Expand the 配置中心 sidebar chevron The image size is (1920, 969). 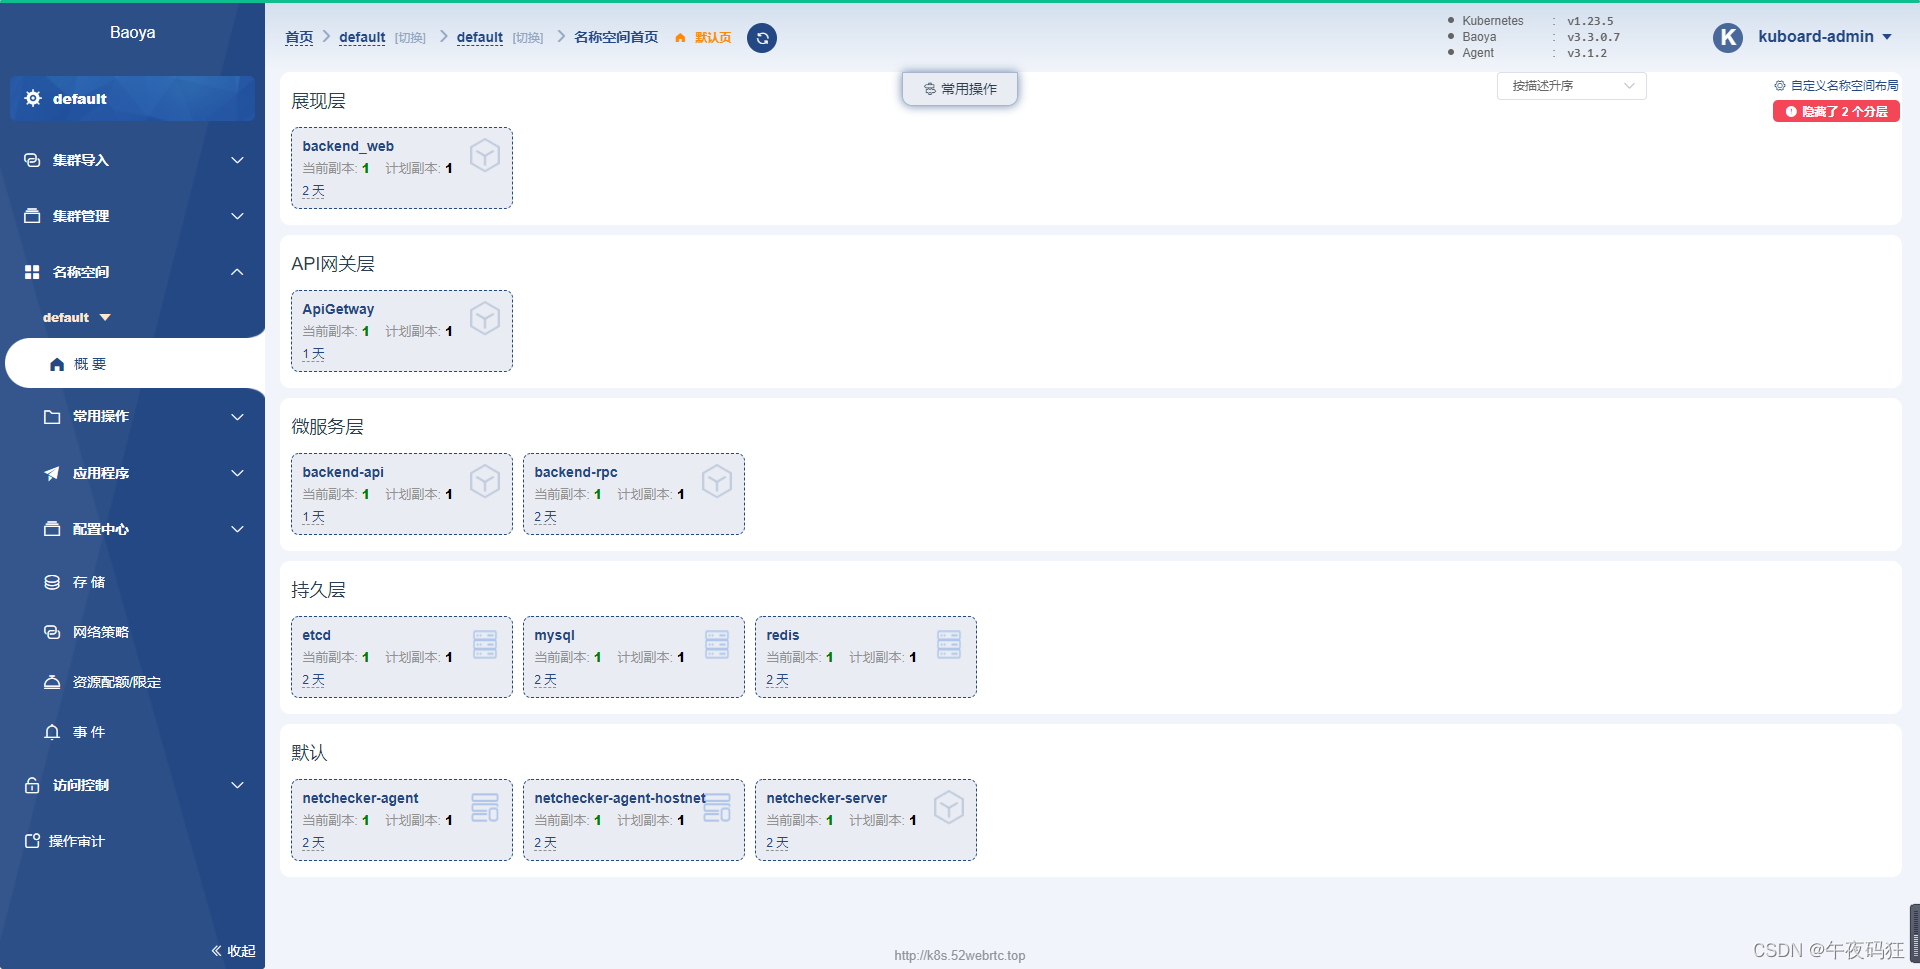tap(237, 529)
